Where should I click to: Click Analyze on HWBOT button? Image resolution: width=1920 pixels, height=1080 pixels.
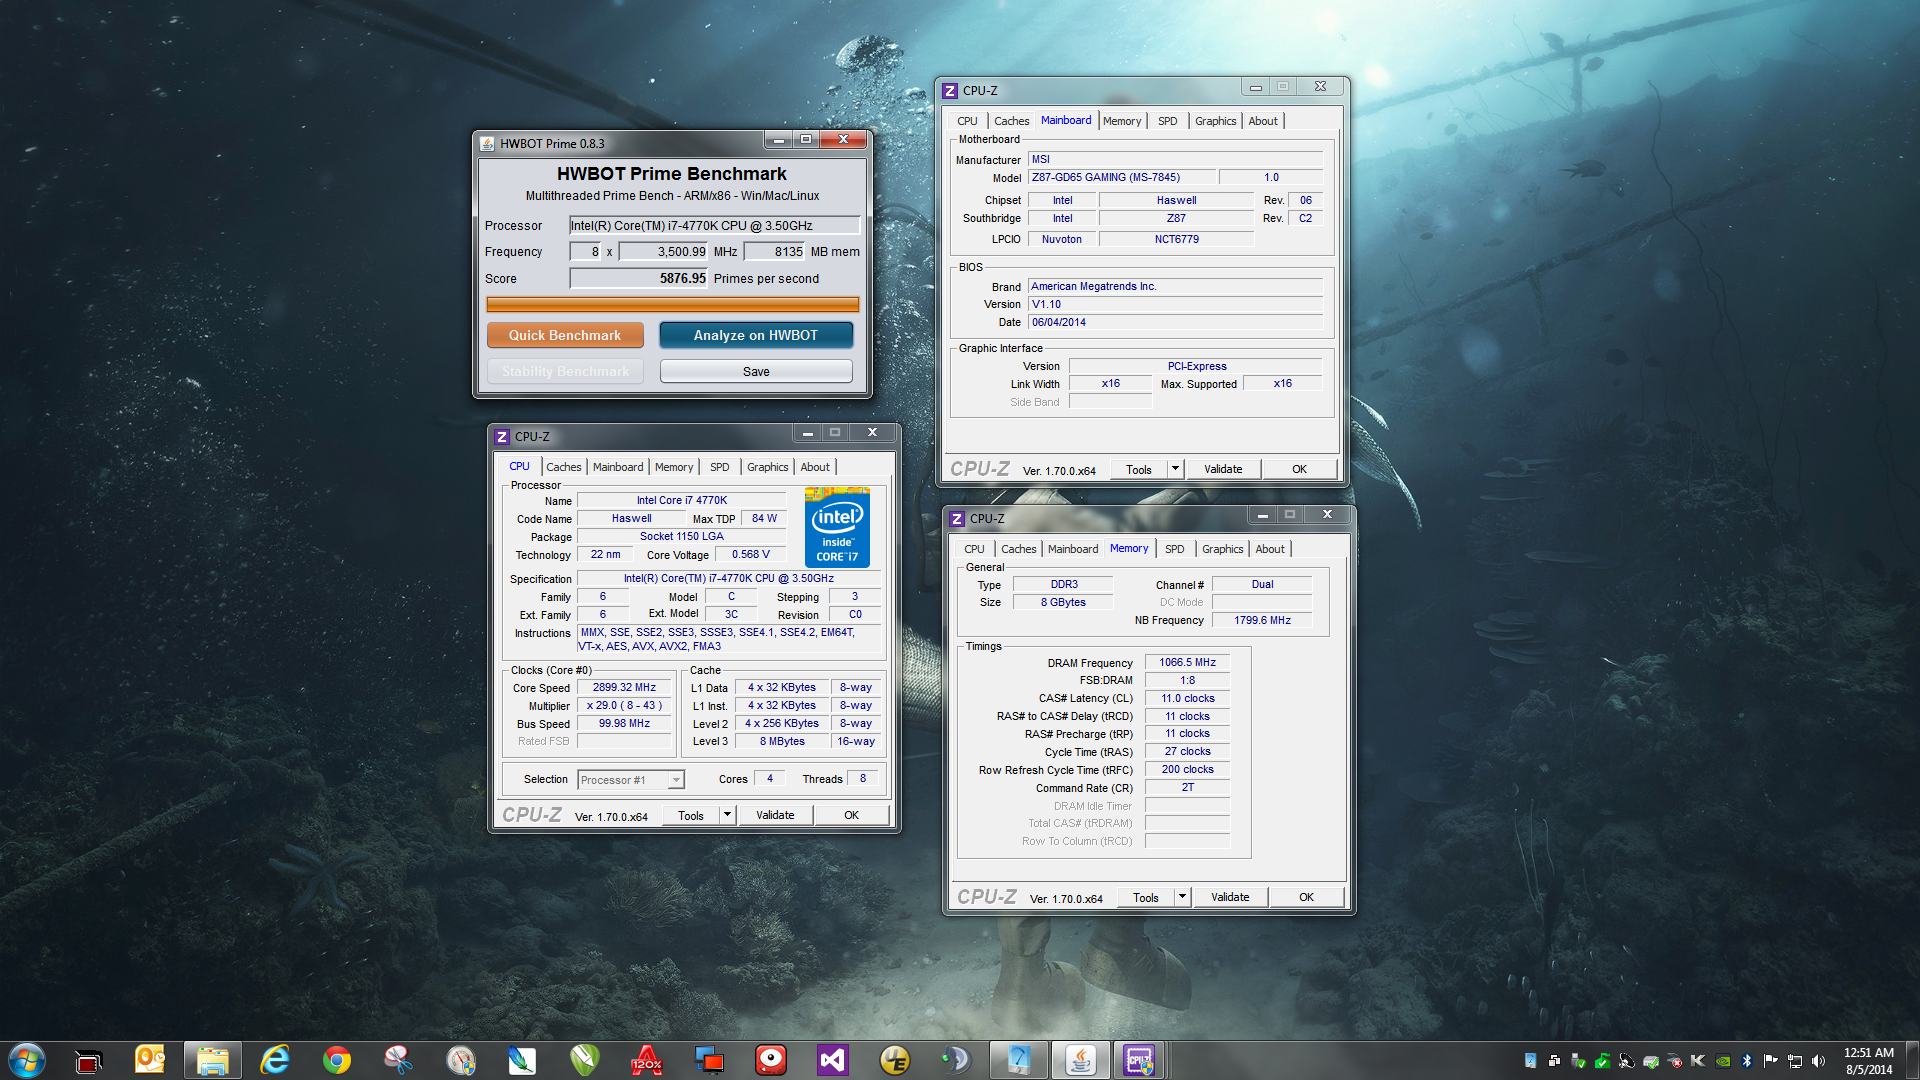[756, 335]
